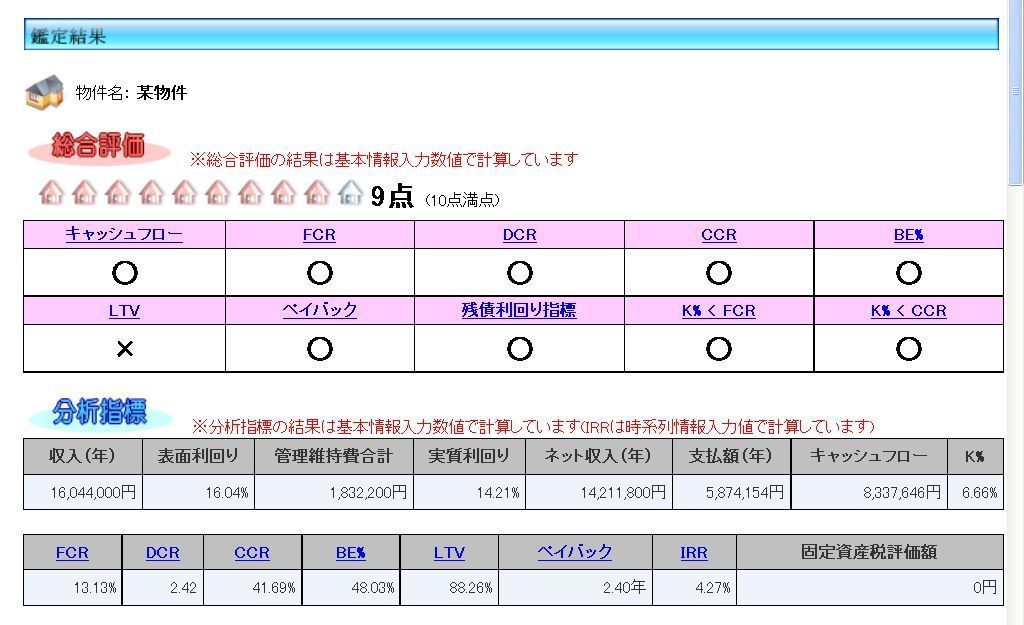Open the IRR link in bottom table
This screenshot has height=625, width=1024.
click(693, 552)
